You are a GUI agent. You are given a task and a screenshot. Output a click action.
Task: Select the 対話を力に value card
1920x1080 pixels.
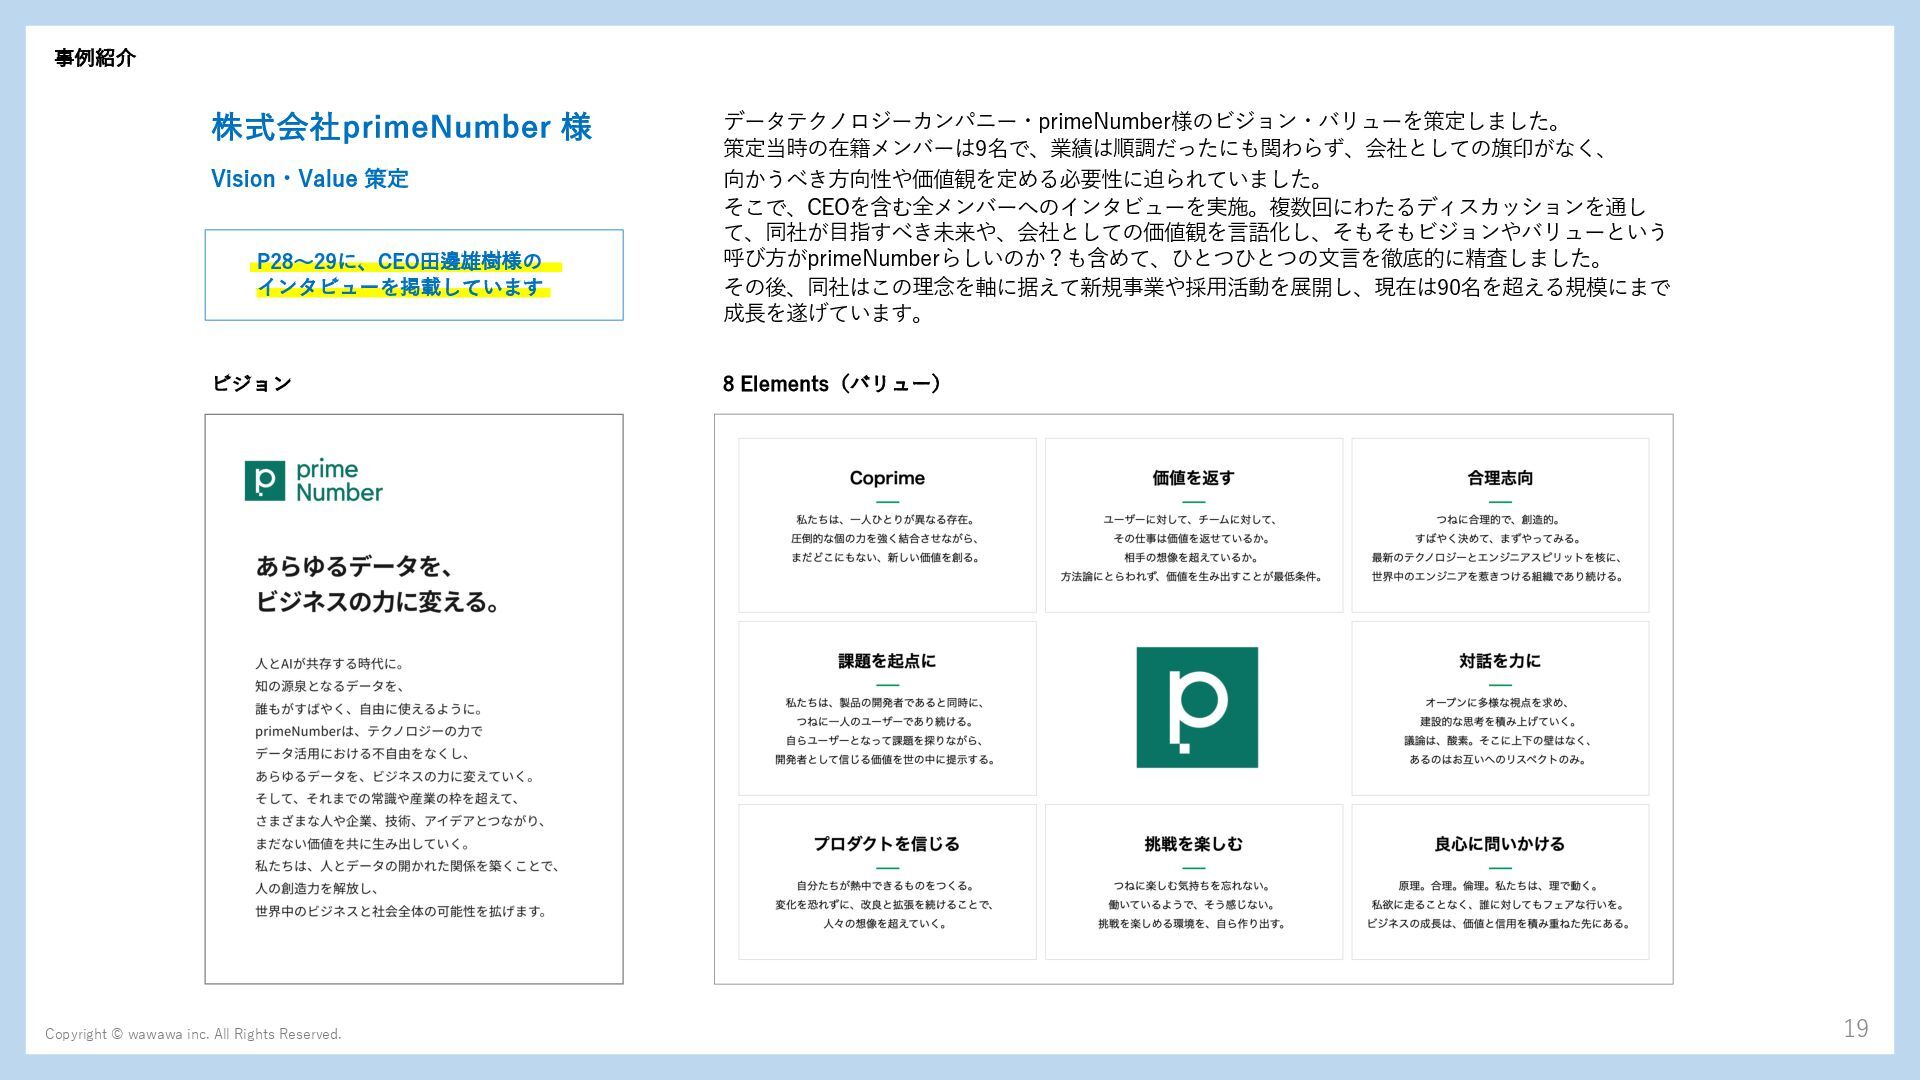1499,708
